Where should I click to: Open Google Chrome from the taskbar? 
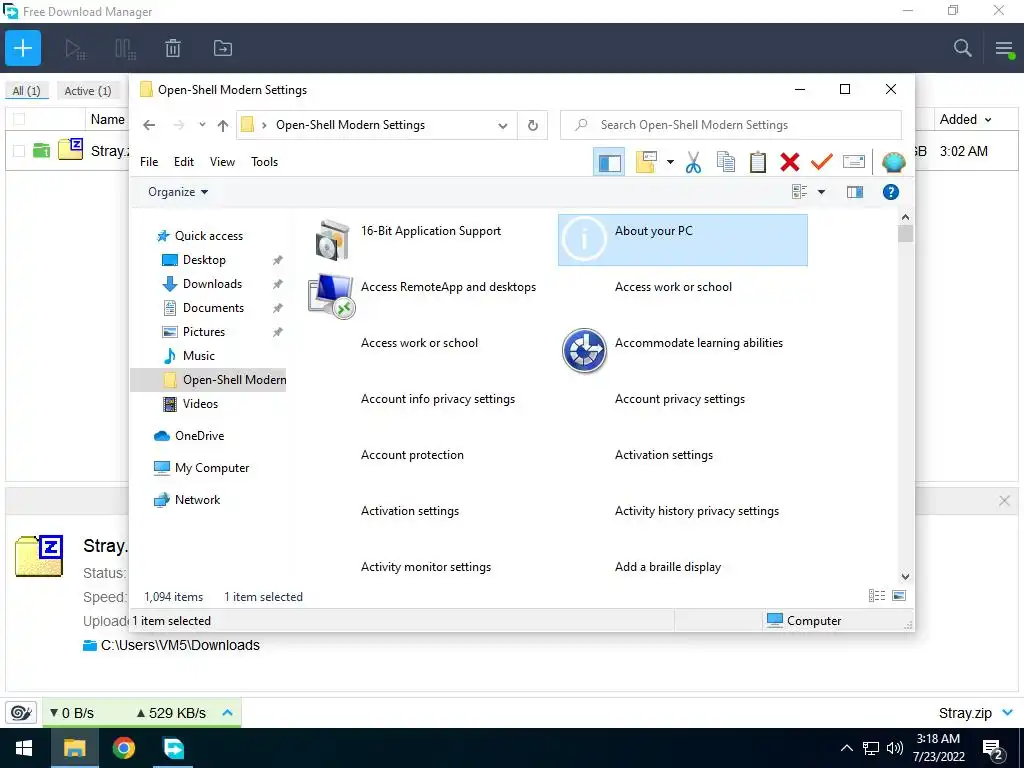click(123, 748)
